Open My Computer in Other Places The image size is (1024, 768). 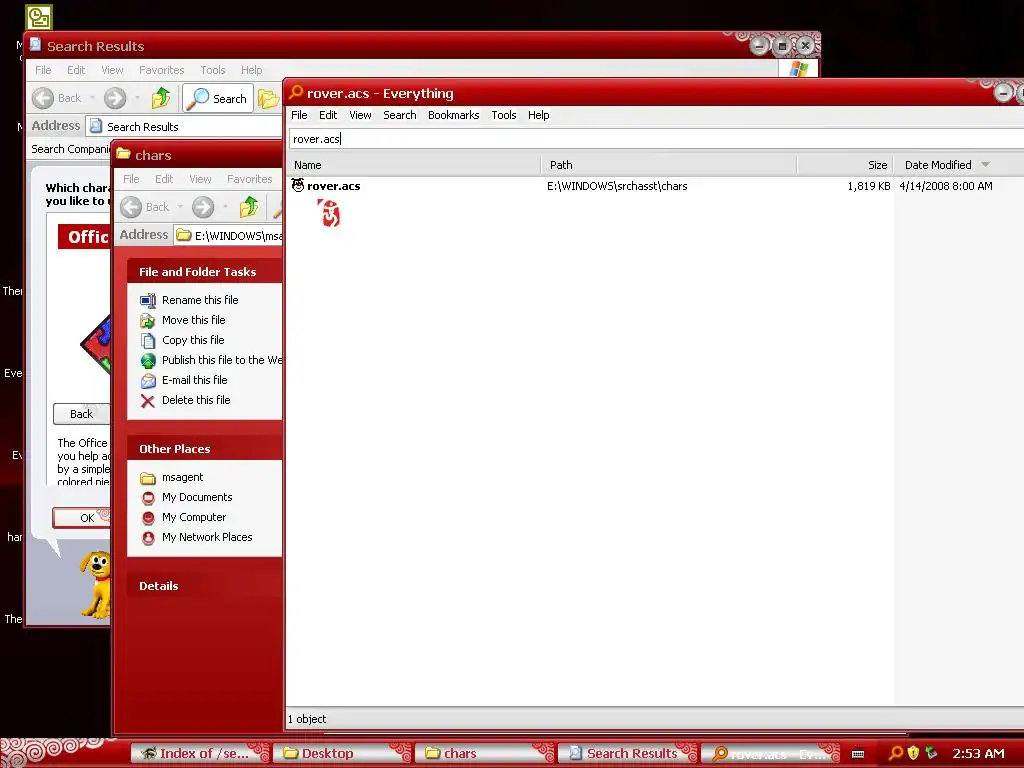(194, 517)
